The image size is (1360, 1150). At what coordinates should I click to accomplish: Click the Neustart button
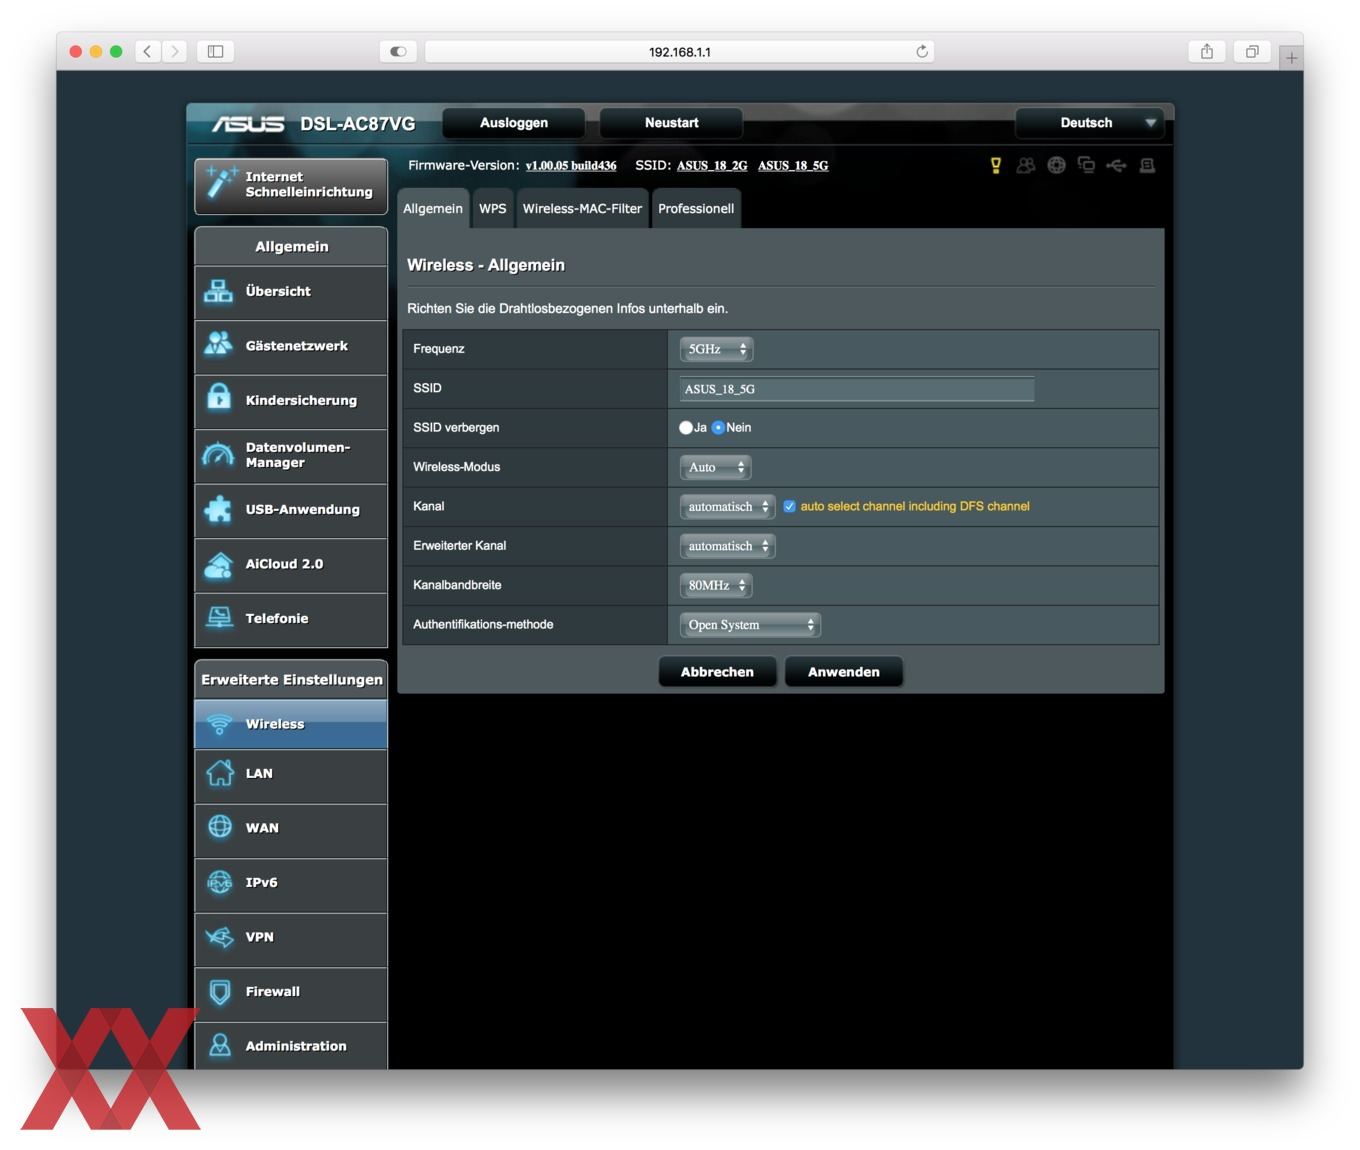click(x=671, y=123)
